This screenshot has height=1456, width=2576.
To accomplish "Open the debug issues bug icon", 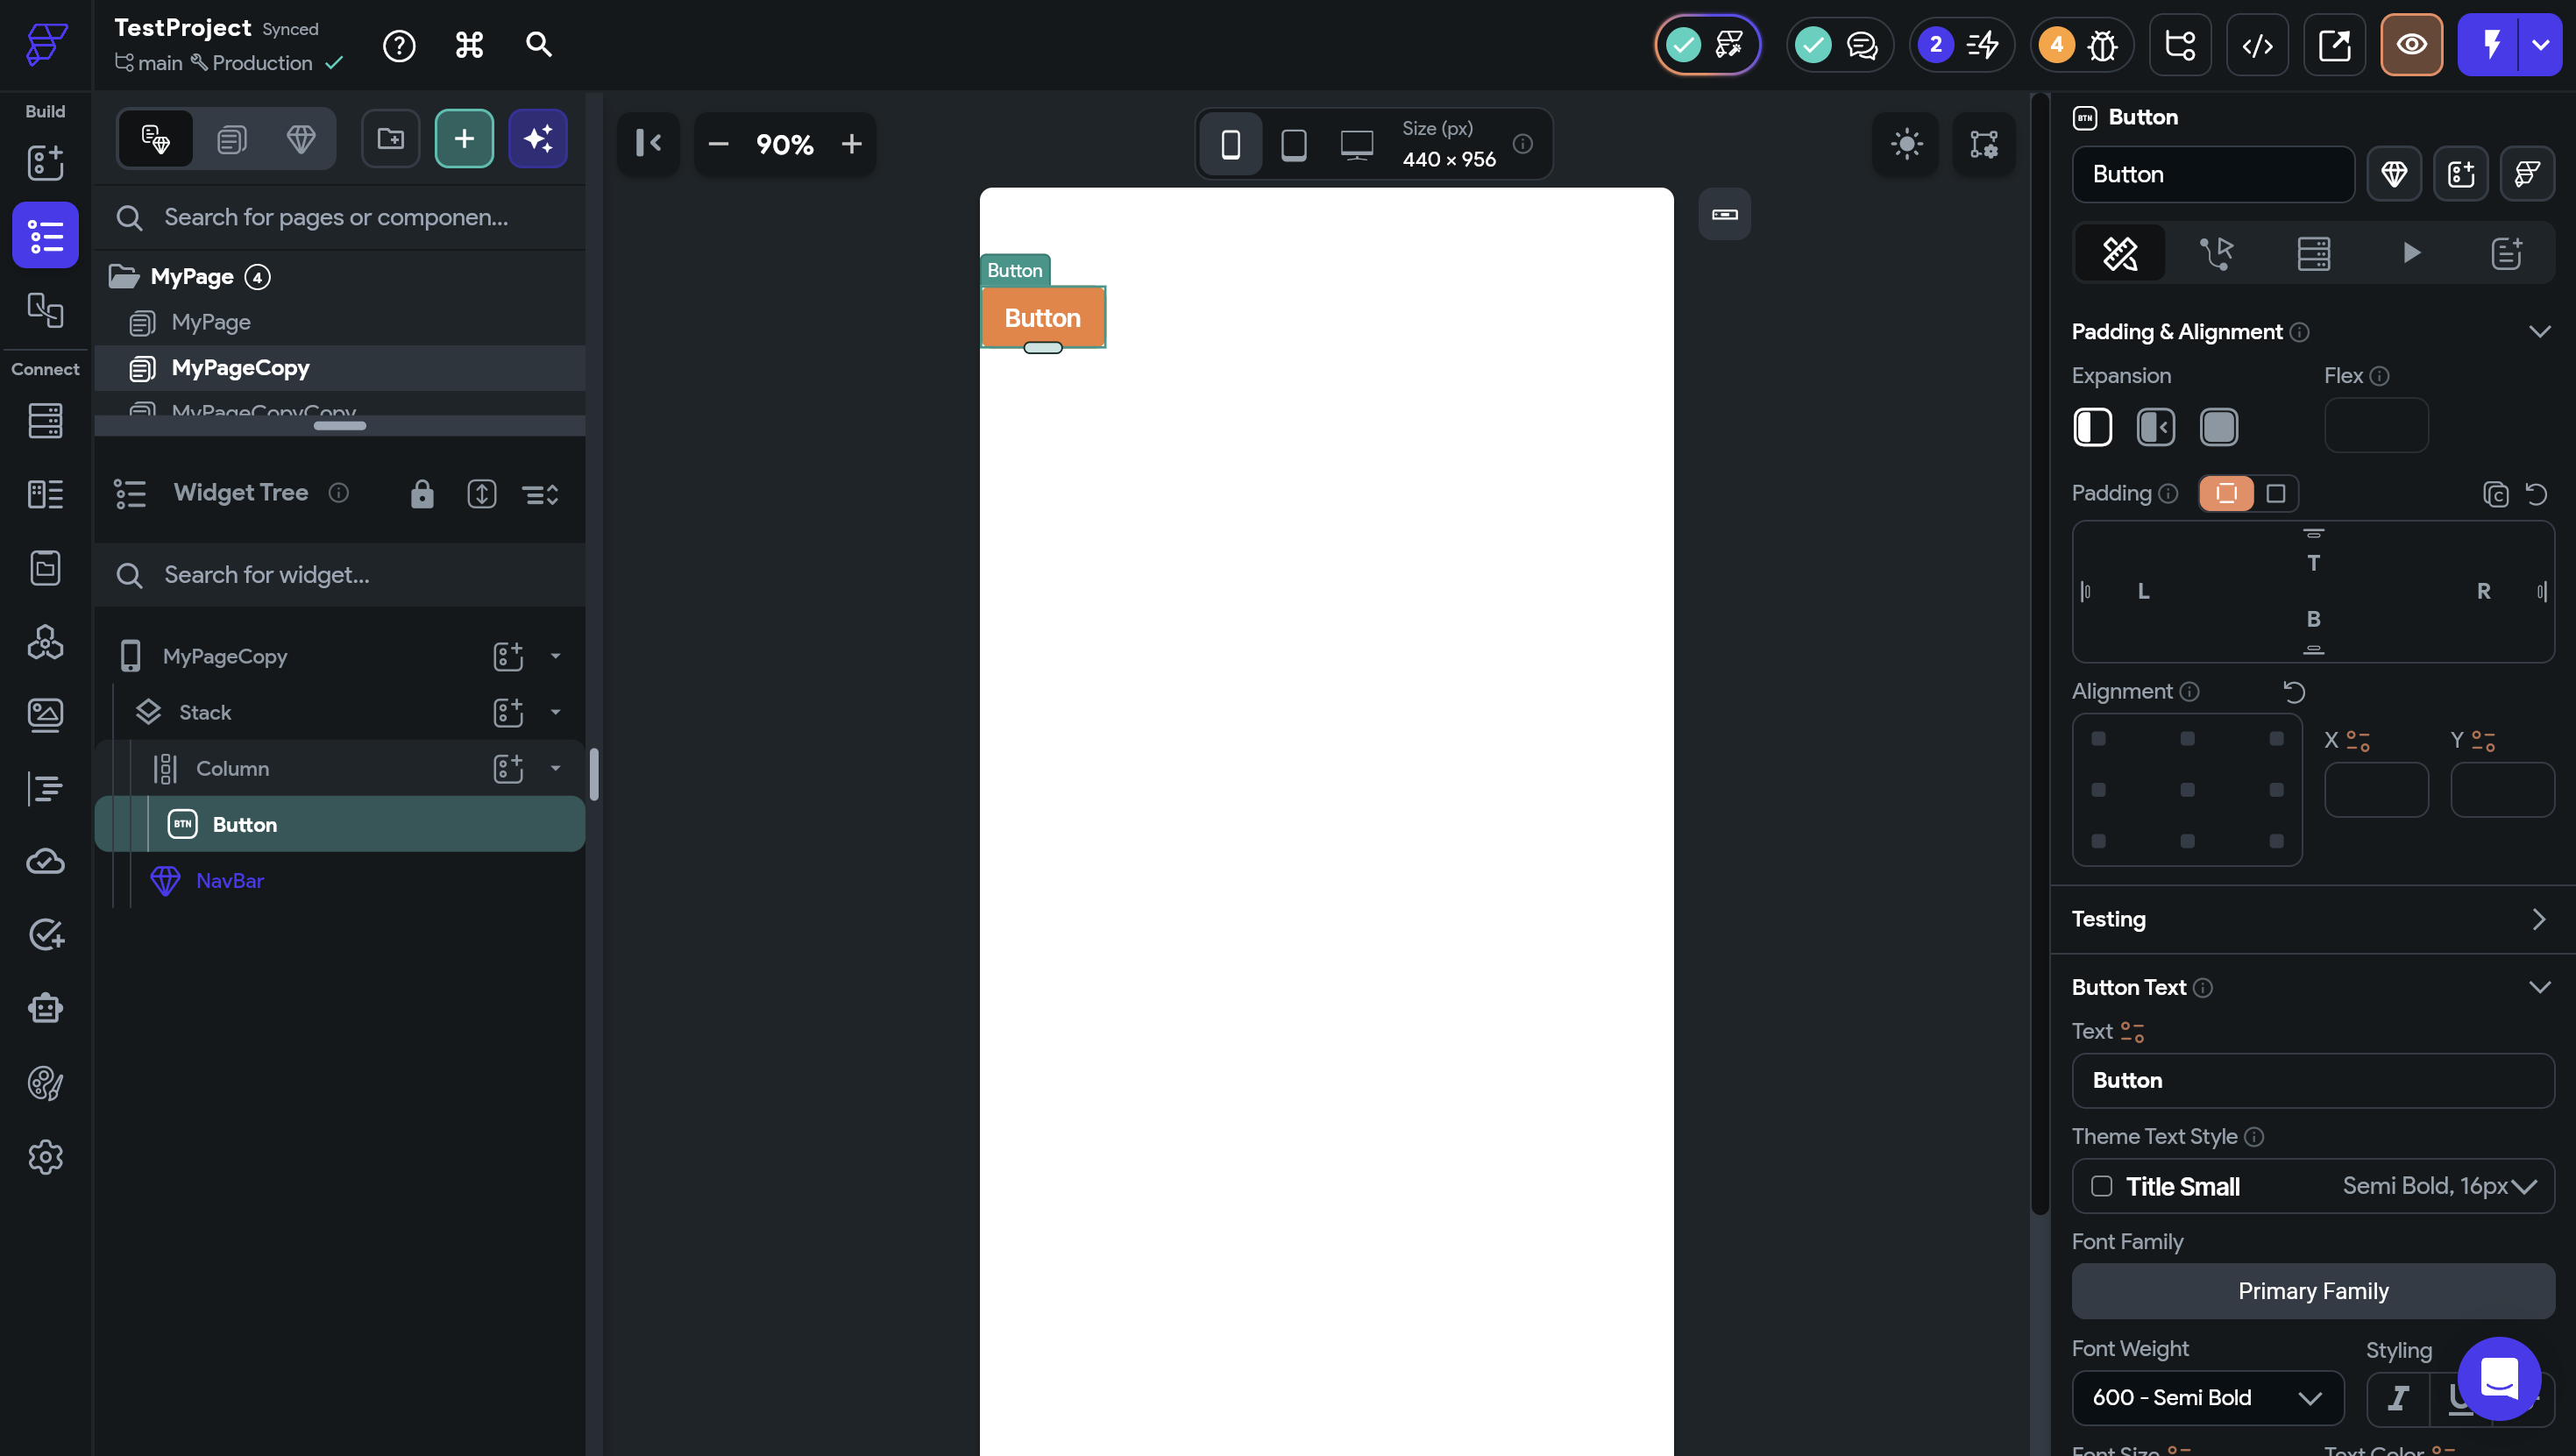I will click(x=2102, y=45).
